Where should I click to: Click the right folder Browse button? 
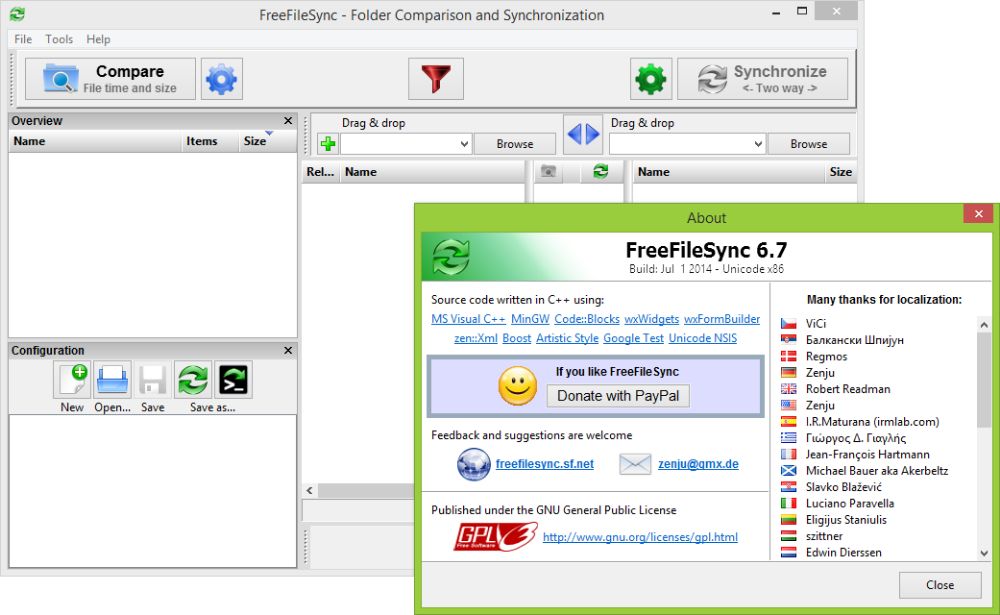pos(809,144)
